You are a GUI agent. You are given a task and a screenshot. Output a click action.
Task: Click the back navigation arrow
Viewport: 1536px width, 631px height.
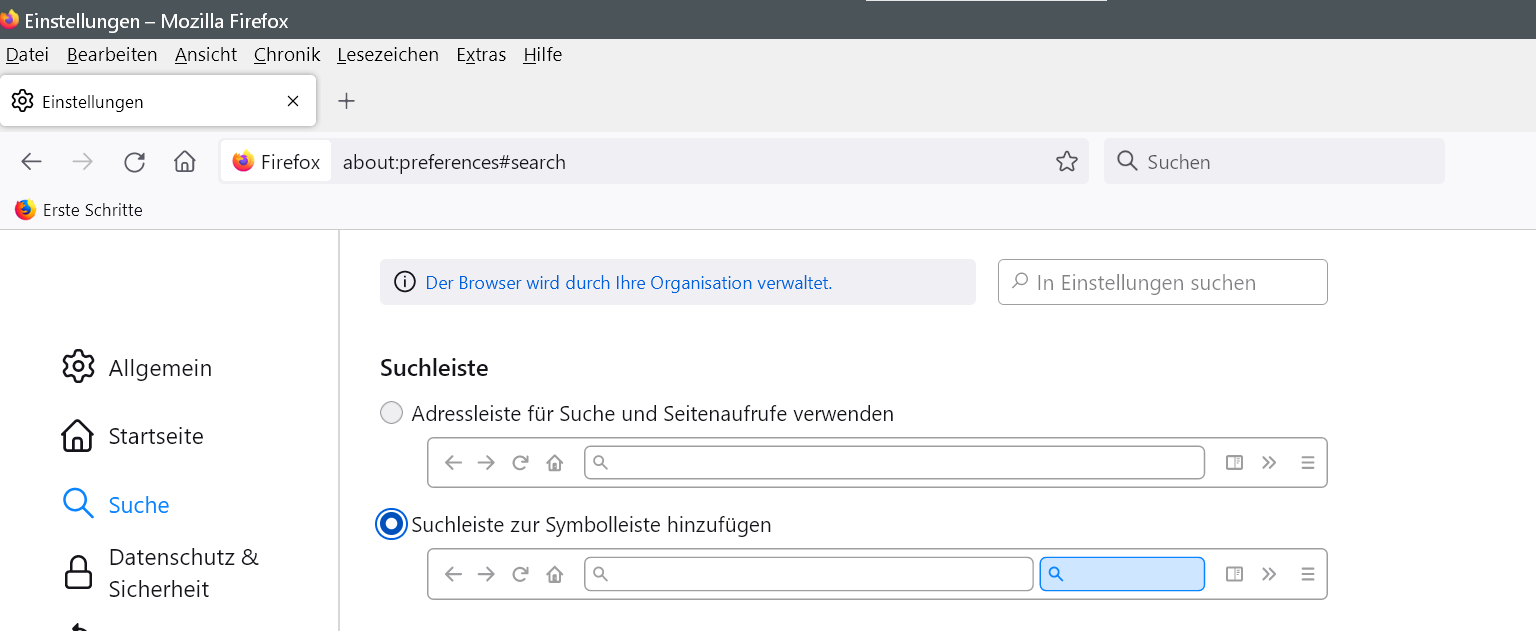pos(31,162)
